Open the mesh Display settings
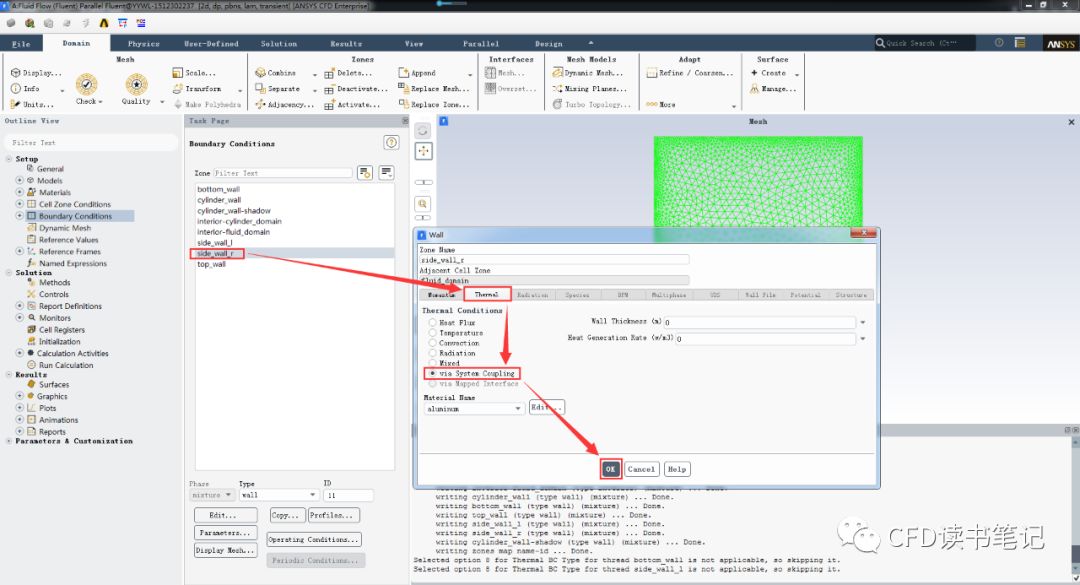This screenshot has height=585, width=1080. click(x=36, y=72)
